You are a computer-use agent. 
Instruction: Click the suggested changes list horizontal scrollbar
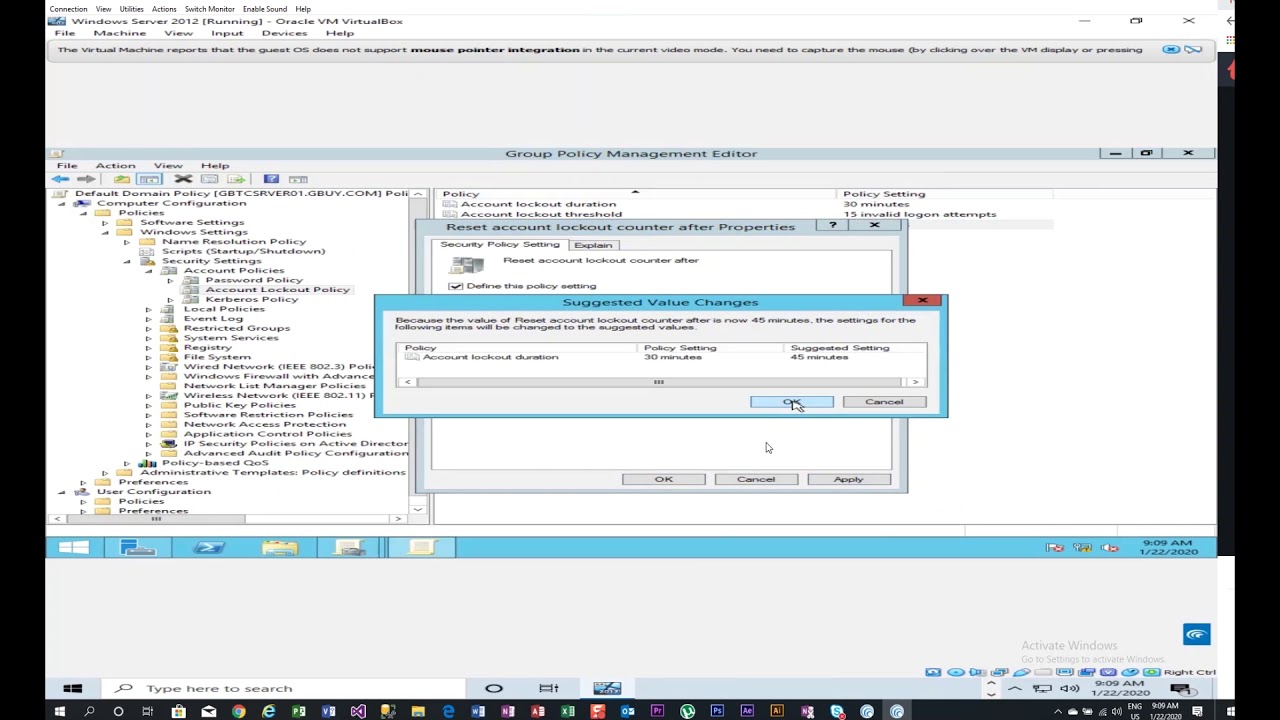click(661, 382)
